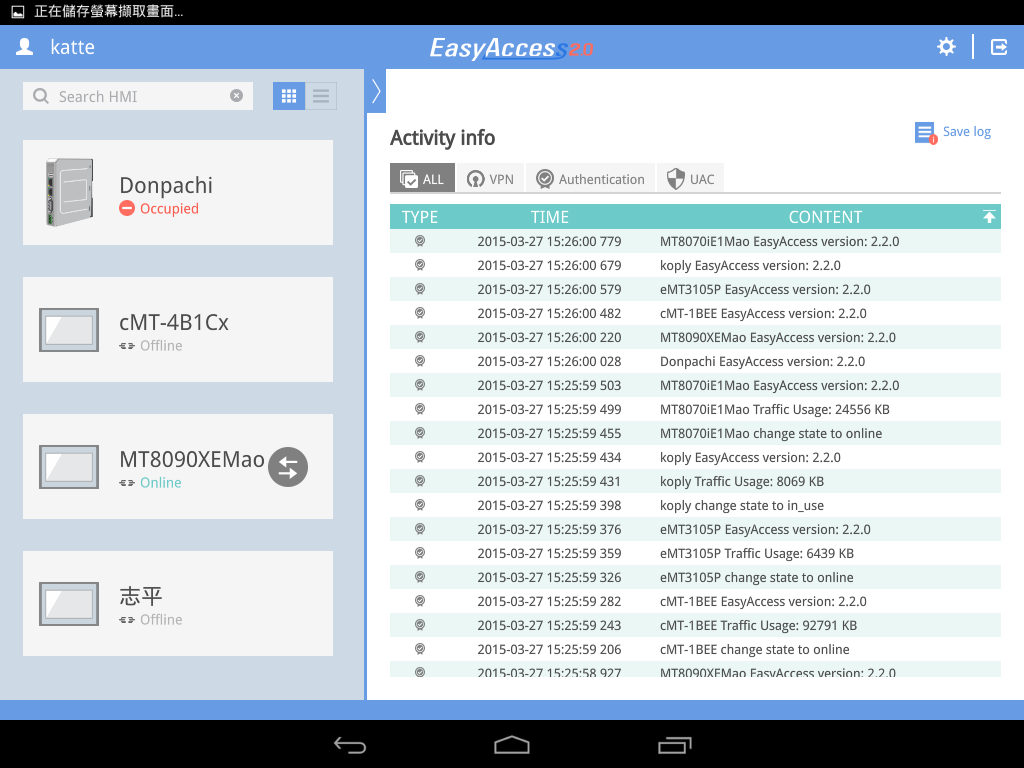The height and width of the screenshot is (768, 1024).
Task: Click the katte username label
Action: click(72, 47)
